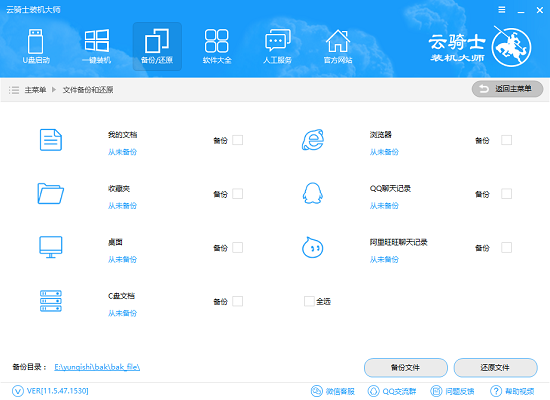Click the C盘文档 disk icon
This screenshot has height=400, width=550.
51,301
